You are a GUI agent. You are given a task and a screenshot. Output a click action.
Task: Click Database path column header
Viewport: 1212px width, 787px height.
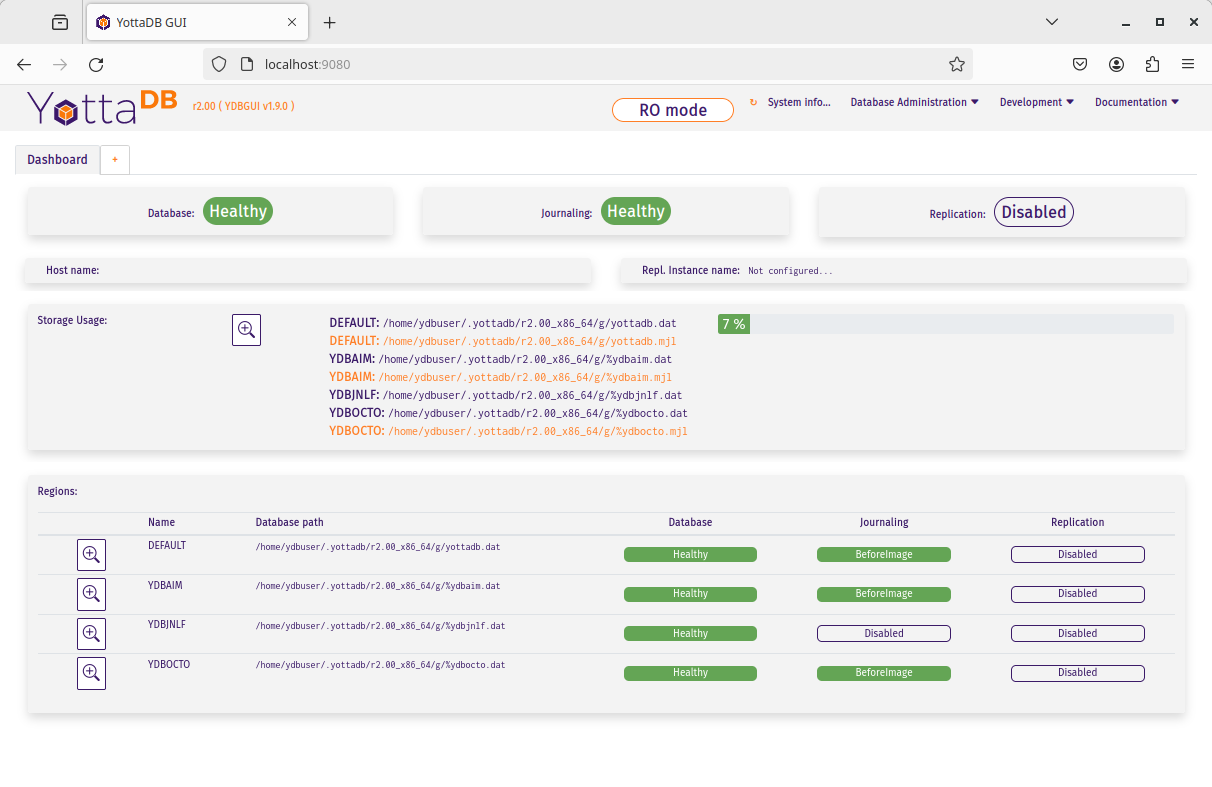pos(290,523)
